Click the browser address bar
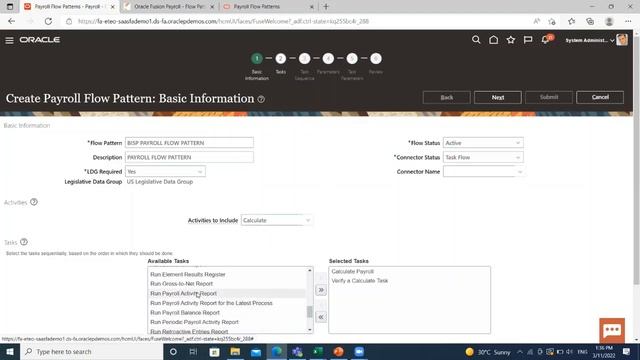The image size is (640, 360). (300, 21)
